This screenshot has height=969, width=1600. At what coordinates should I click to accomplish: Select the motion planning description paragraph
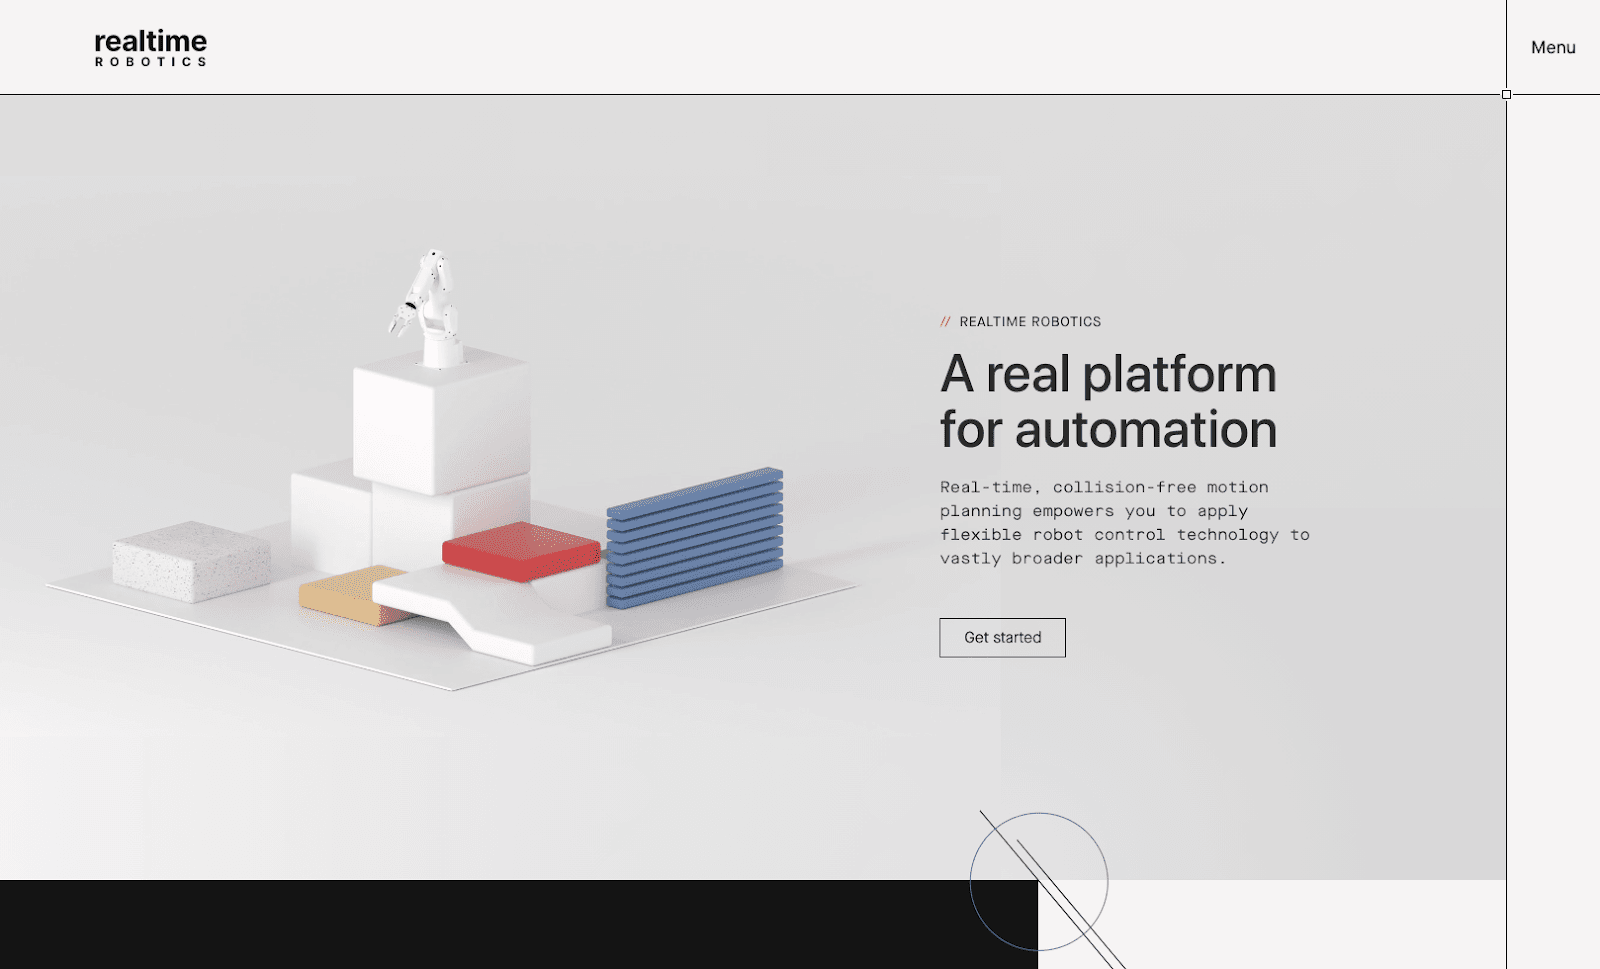tap(1120, 522)
